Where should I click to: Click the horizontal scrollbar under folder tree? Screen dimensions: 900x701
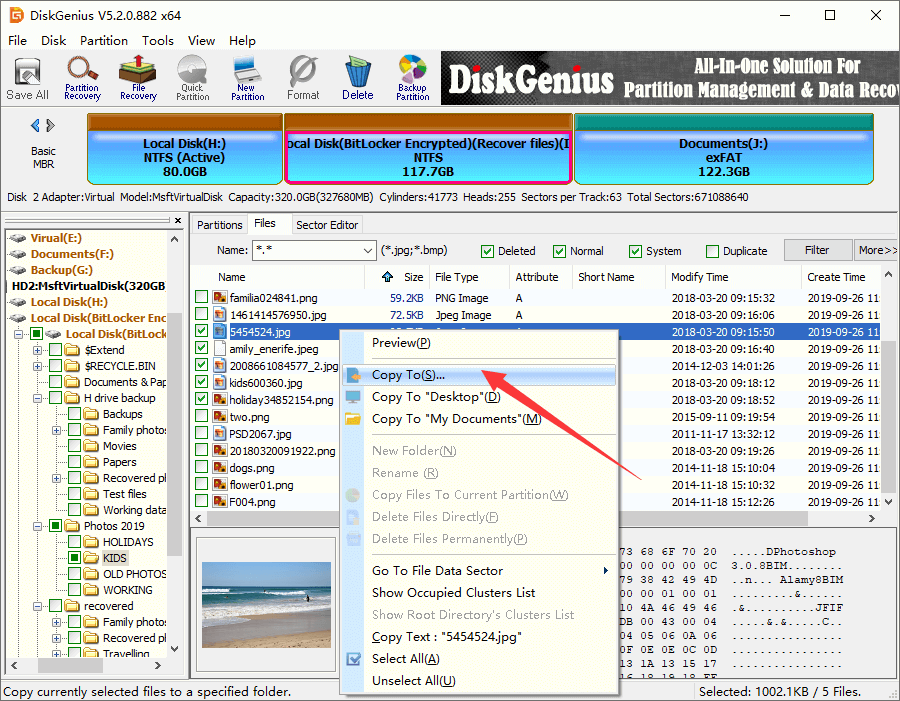click(90, 666)
